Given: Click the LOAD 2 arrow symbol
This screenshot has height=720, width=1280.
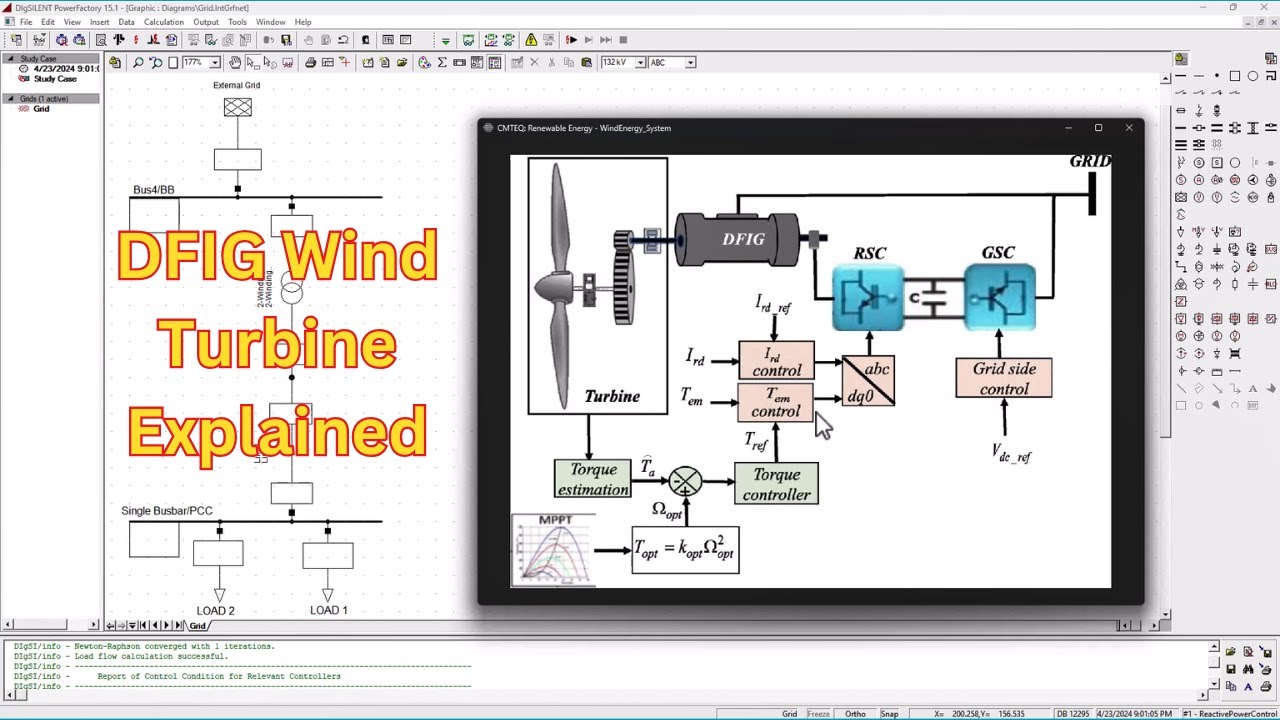Looking at the screenshot, I should coord(219,595).
